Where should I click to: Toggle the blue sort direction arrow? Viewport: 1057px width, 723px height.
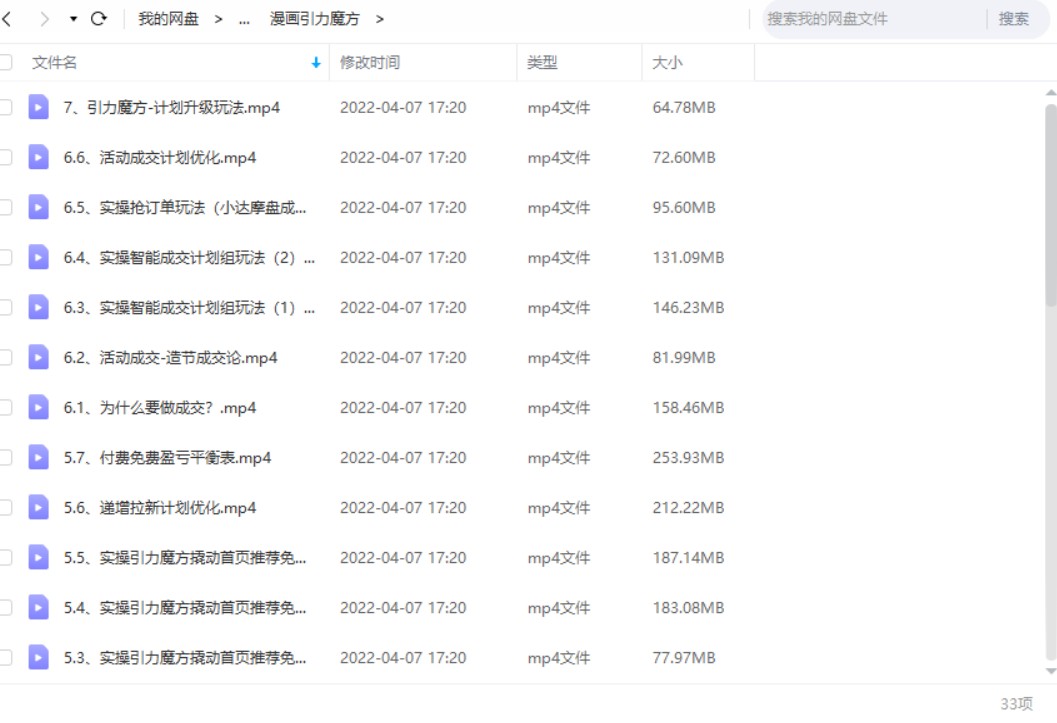pyautogui.click(x=315, y=63)
